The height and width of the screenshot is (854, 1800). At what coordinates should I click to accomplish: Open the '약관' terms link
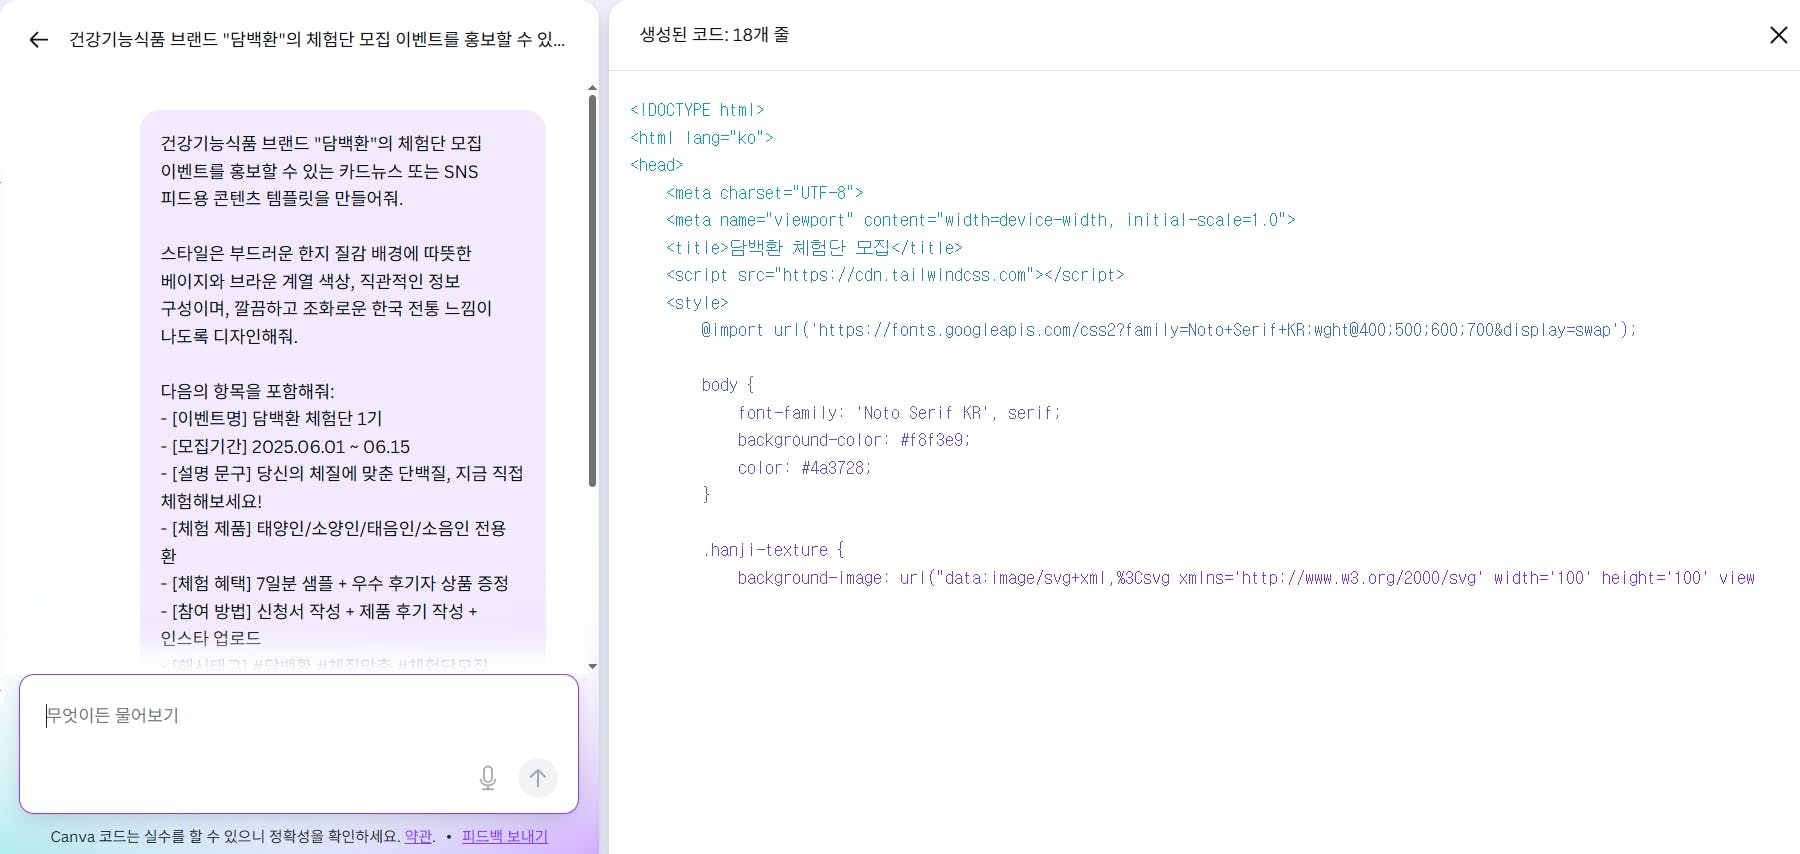coord(418,836)
